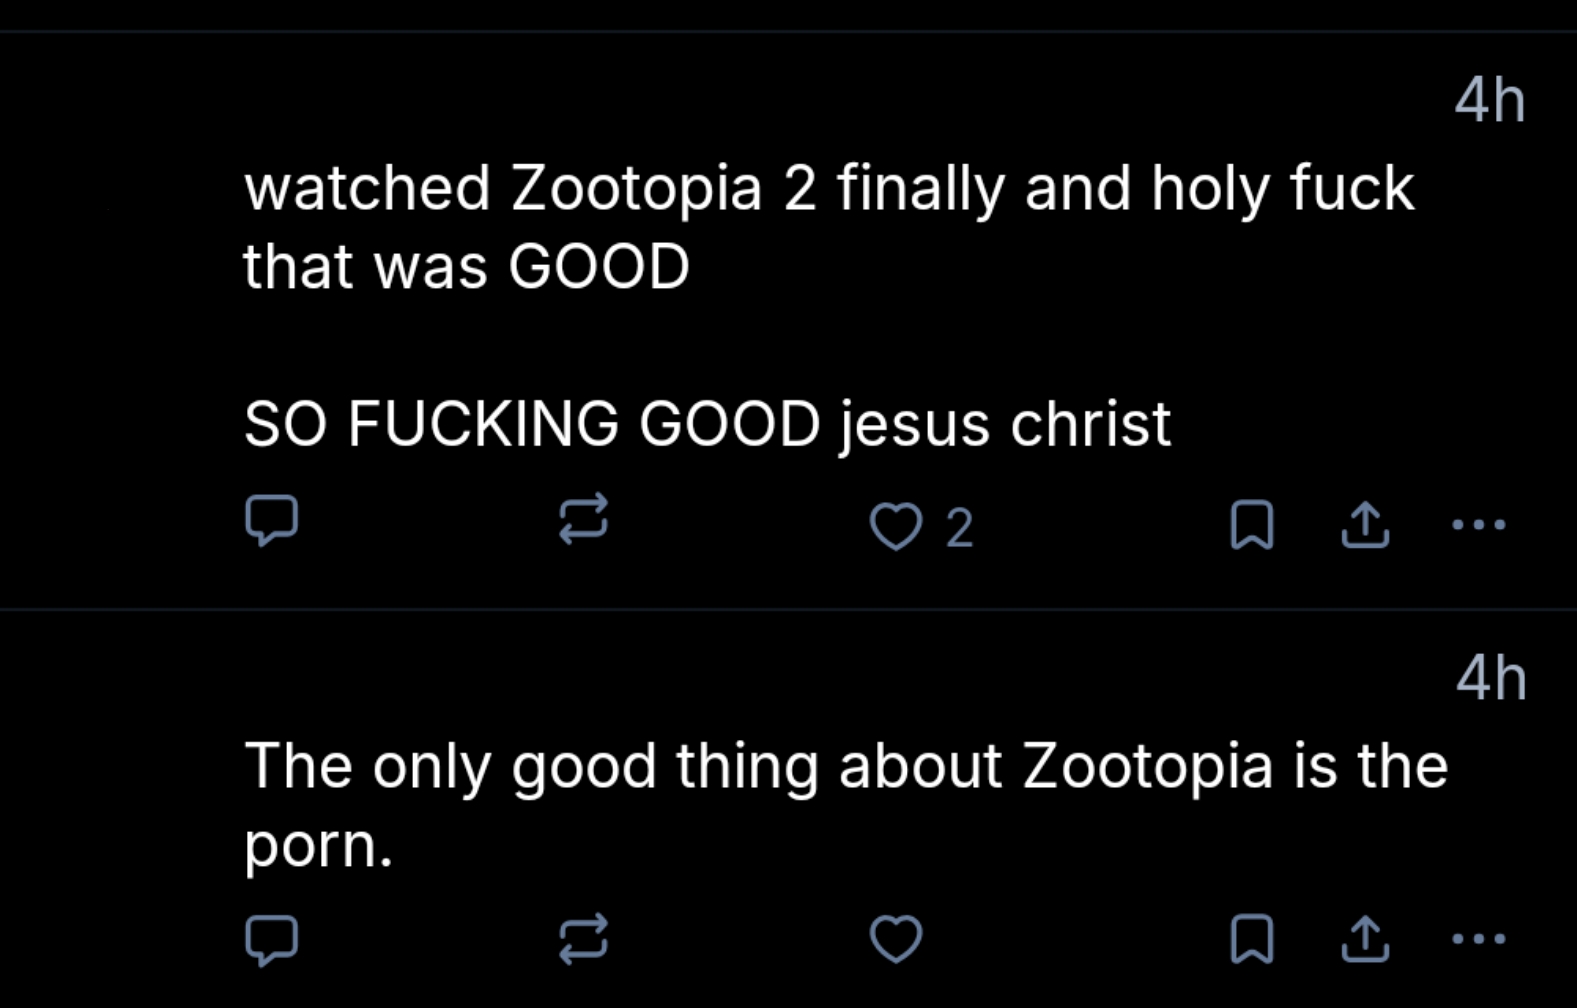The width and height of the screenshot is (1577, 1008).
Task: Like the post that has 2 likes
Action: (x=895, y=526)
